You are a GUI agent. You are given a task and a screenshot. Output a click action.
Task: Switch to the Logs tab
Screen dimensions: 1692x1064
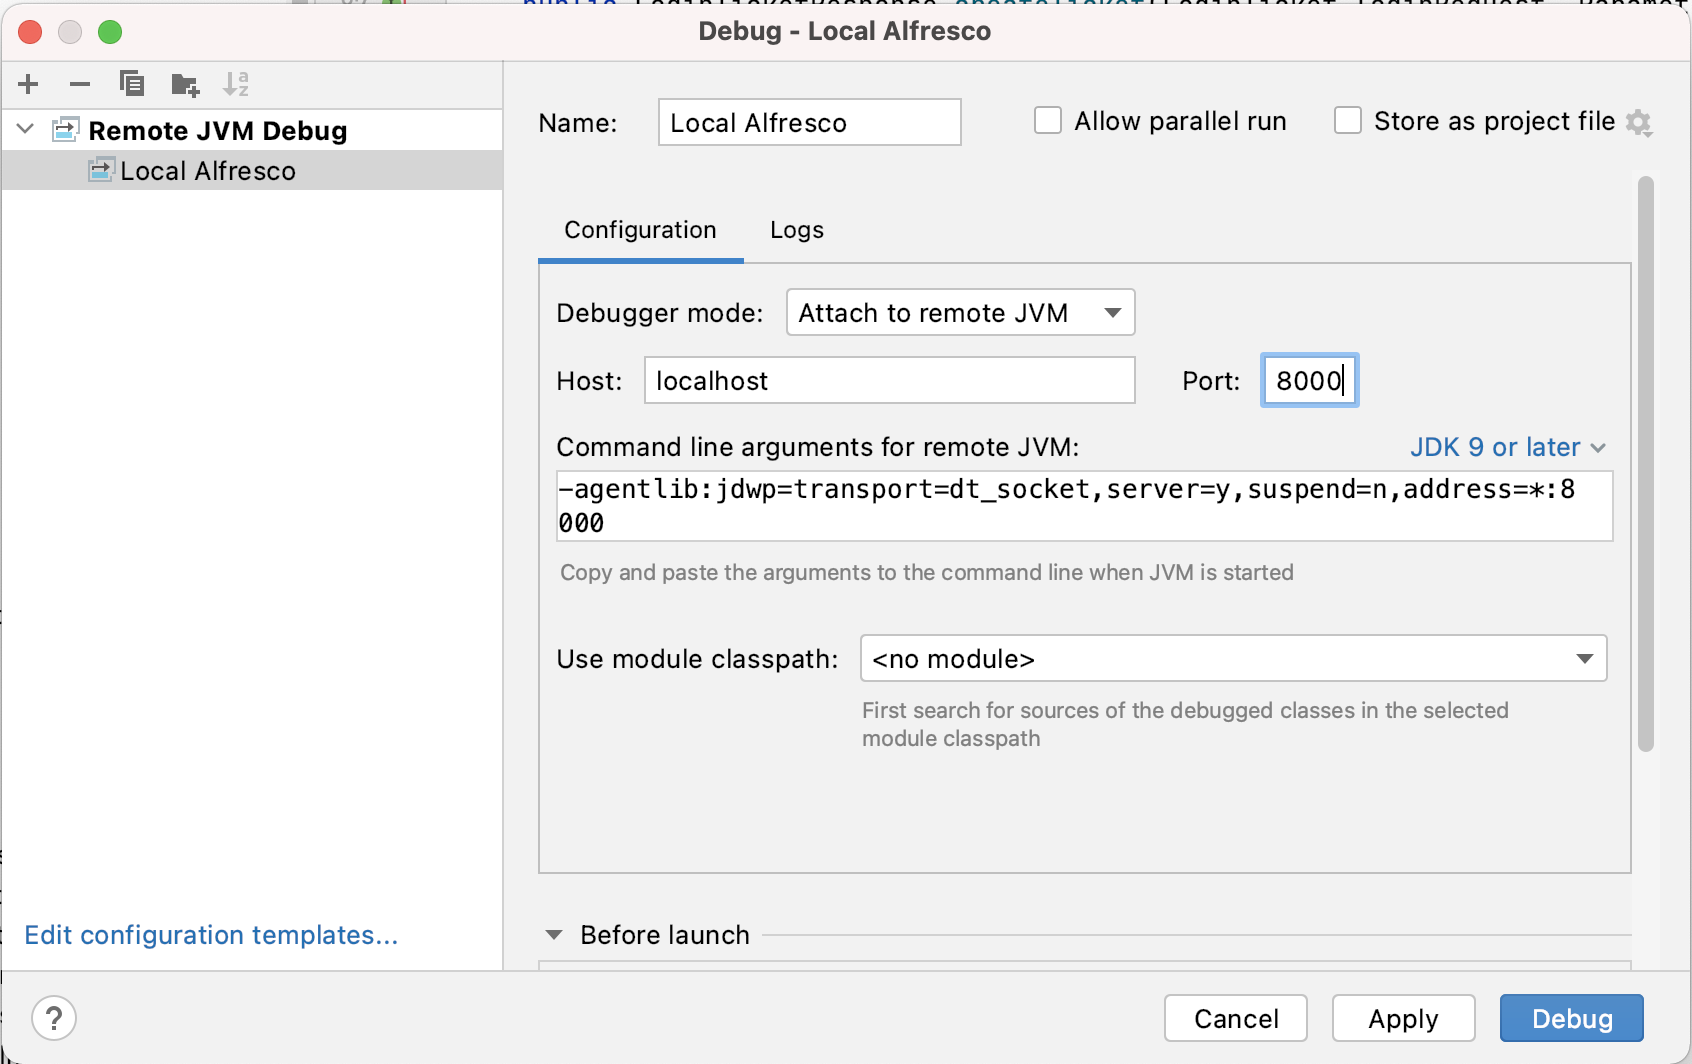(x=795, y=230)
